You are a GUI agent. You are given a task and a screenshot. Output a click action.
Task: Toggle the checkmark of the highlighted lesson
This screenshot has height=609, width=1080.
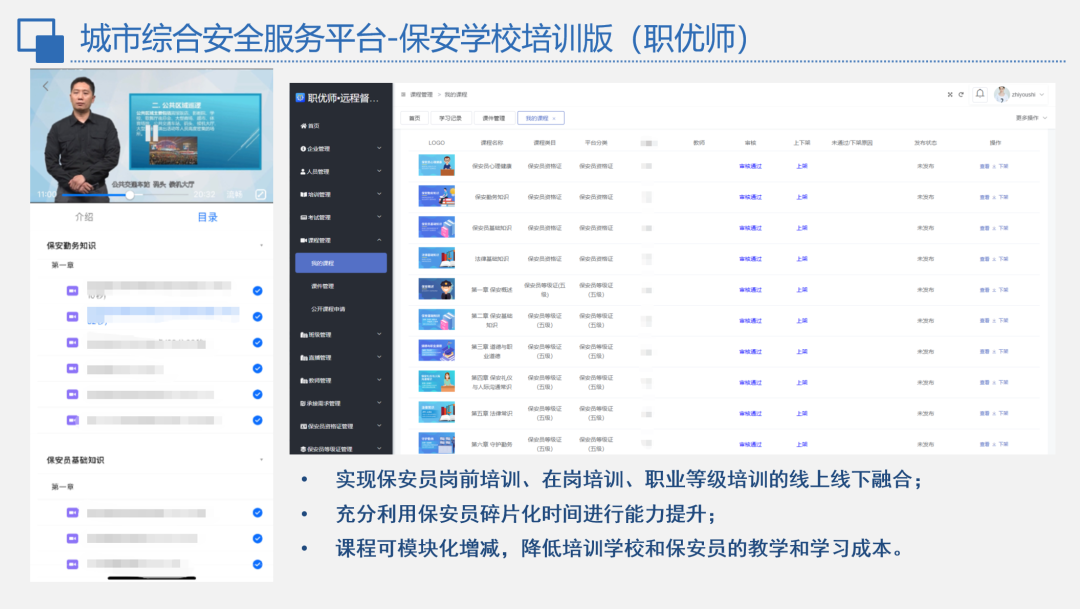pyautogui.click(x=258, y=317)
